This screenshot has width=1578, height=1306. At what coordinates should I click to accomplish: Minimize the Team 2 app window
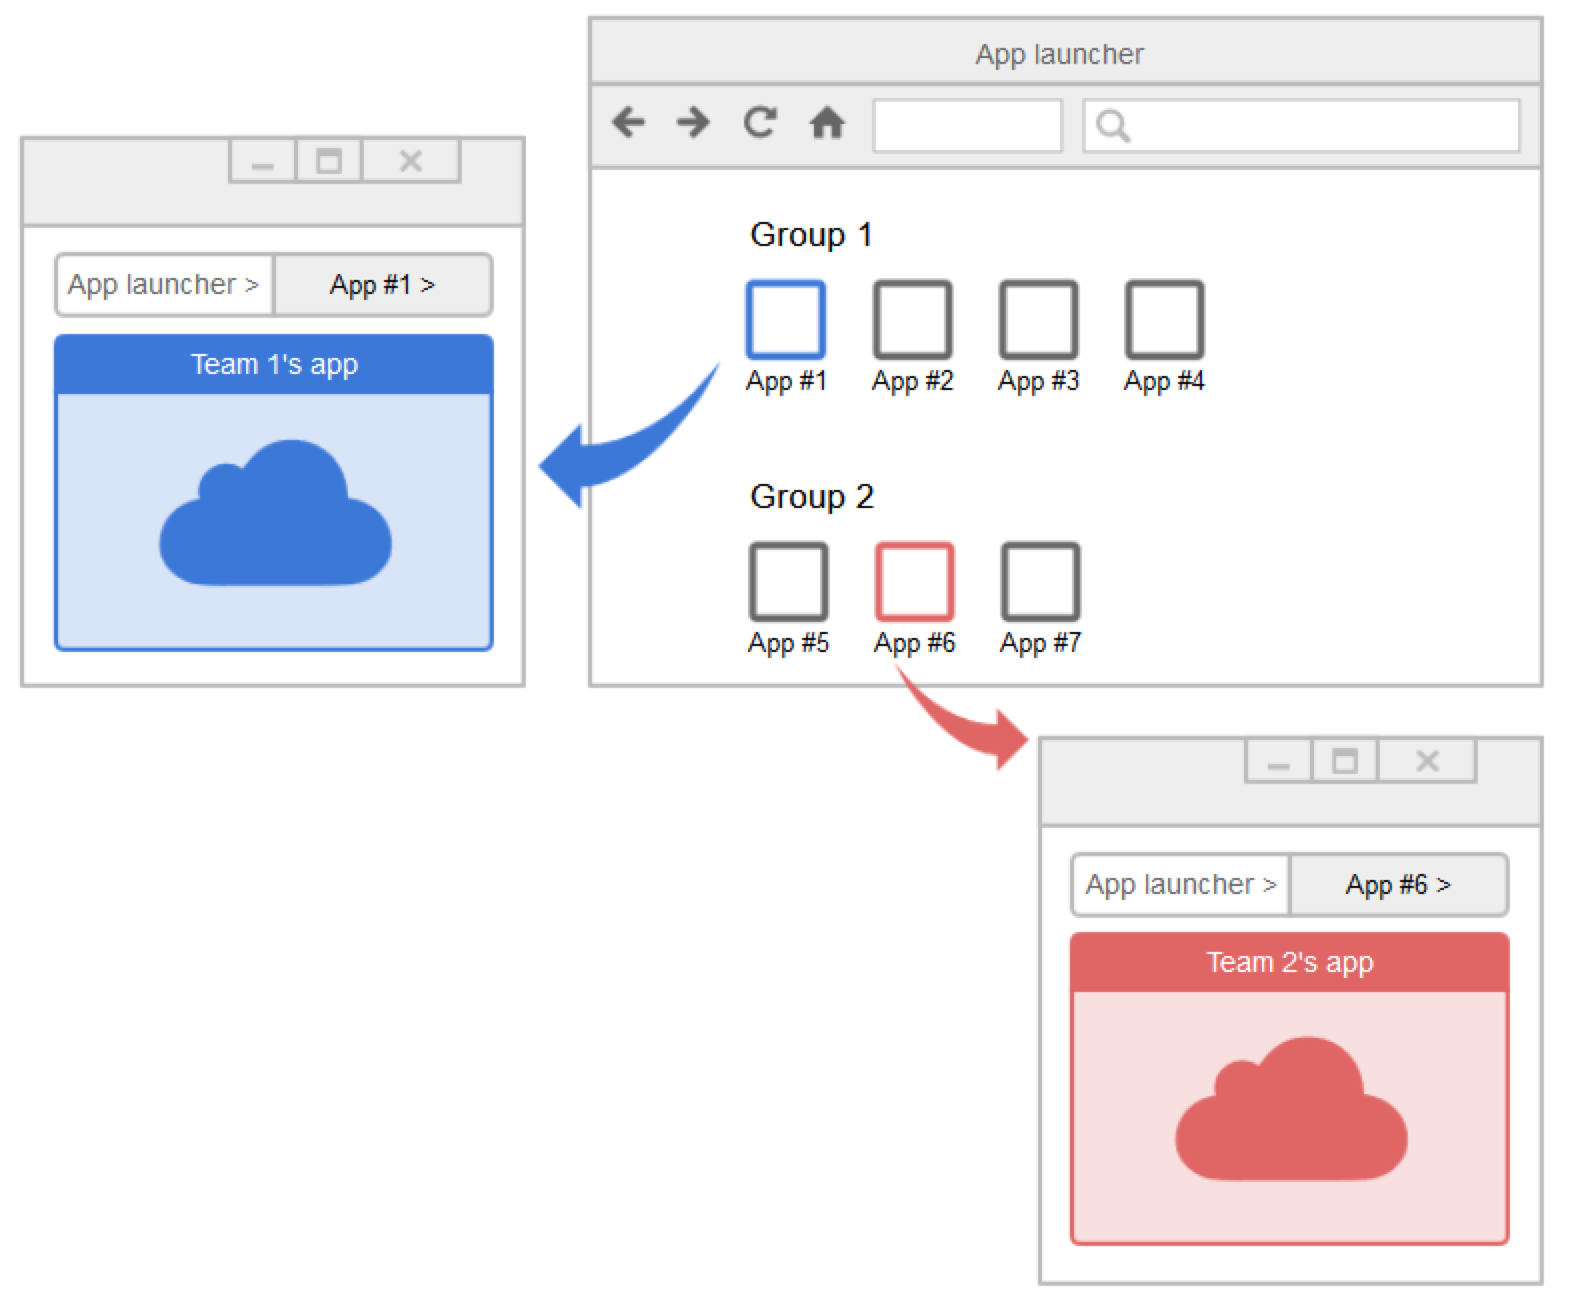point(1278,762)
